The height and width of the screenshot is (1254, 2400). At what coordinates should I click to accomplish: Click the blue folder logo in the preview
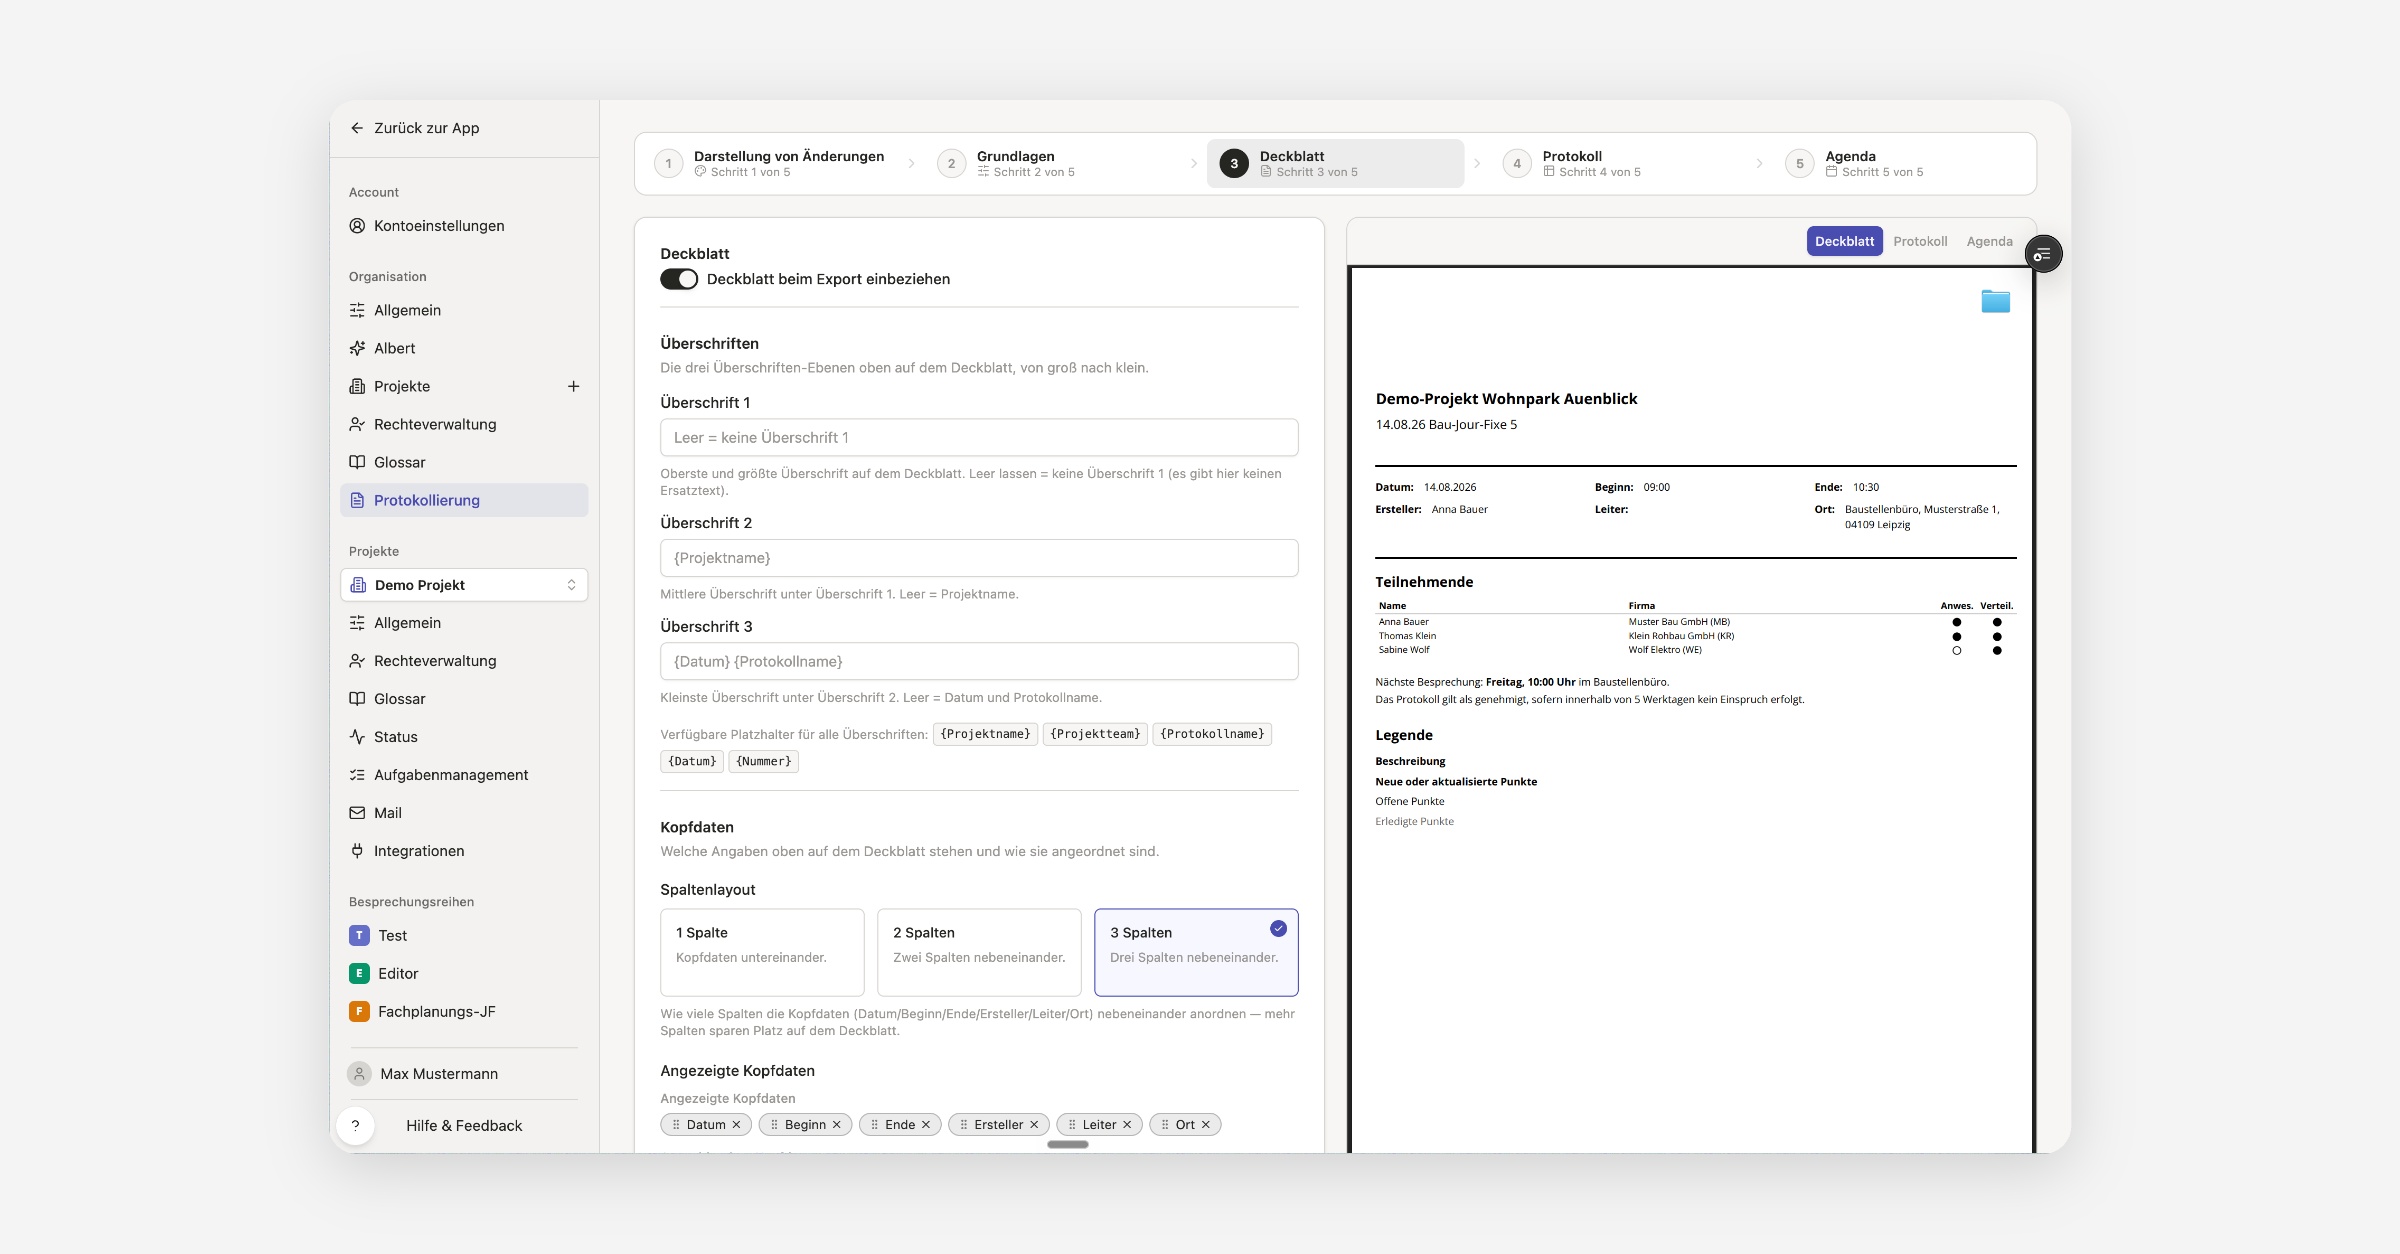(1995, 301)
